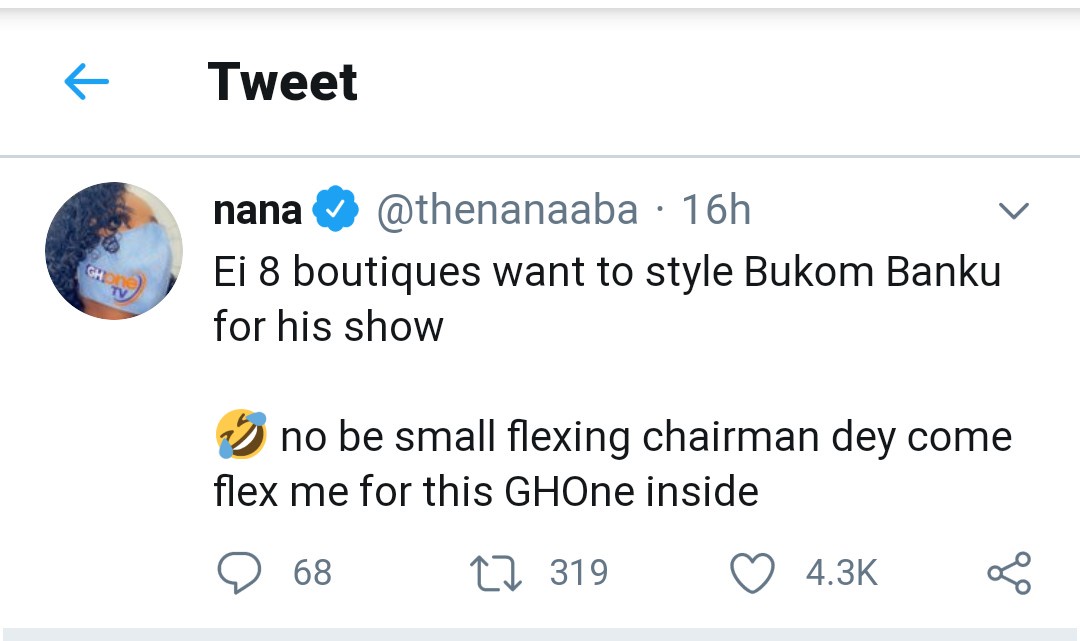Go back using the blue arrow
Image resolution: width=1080 pixels, height=641 pixels.
(x=86, y=83)
